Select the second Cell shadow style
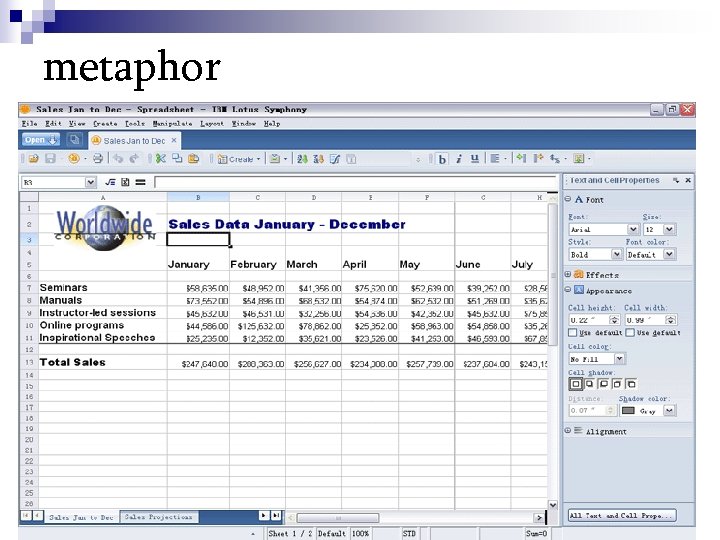This screenshot has width=720, height=540. pos(590,384)
